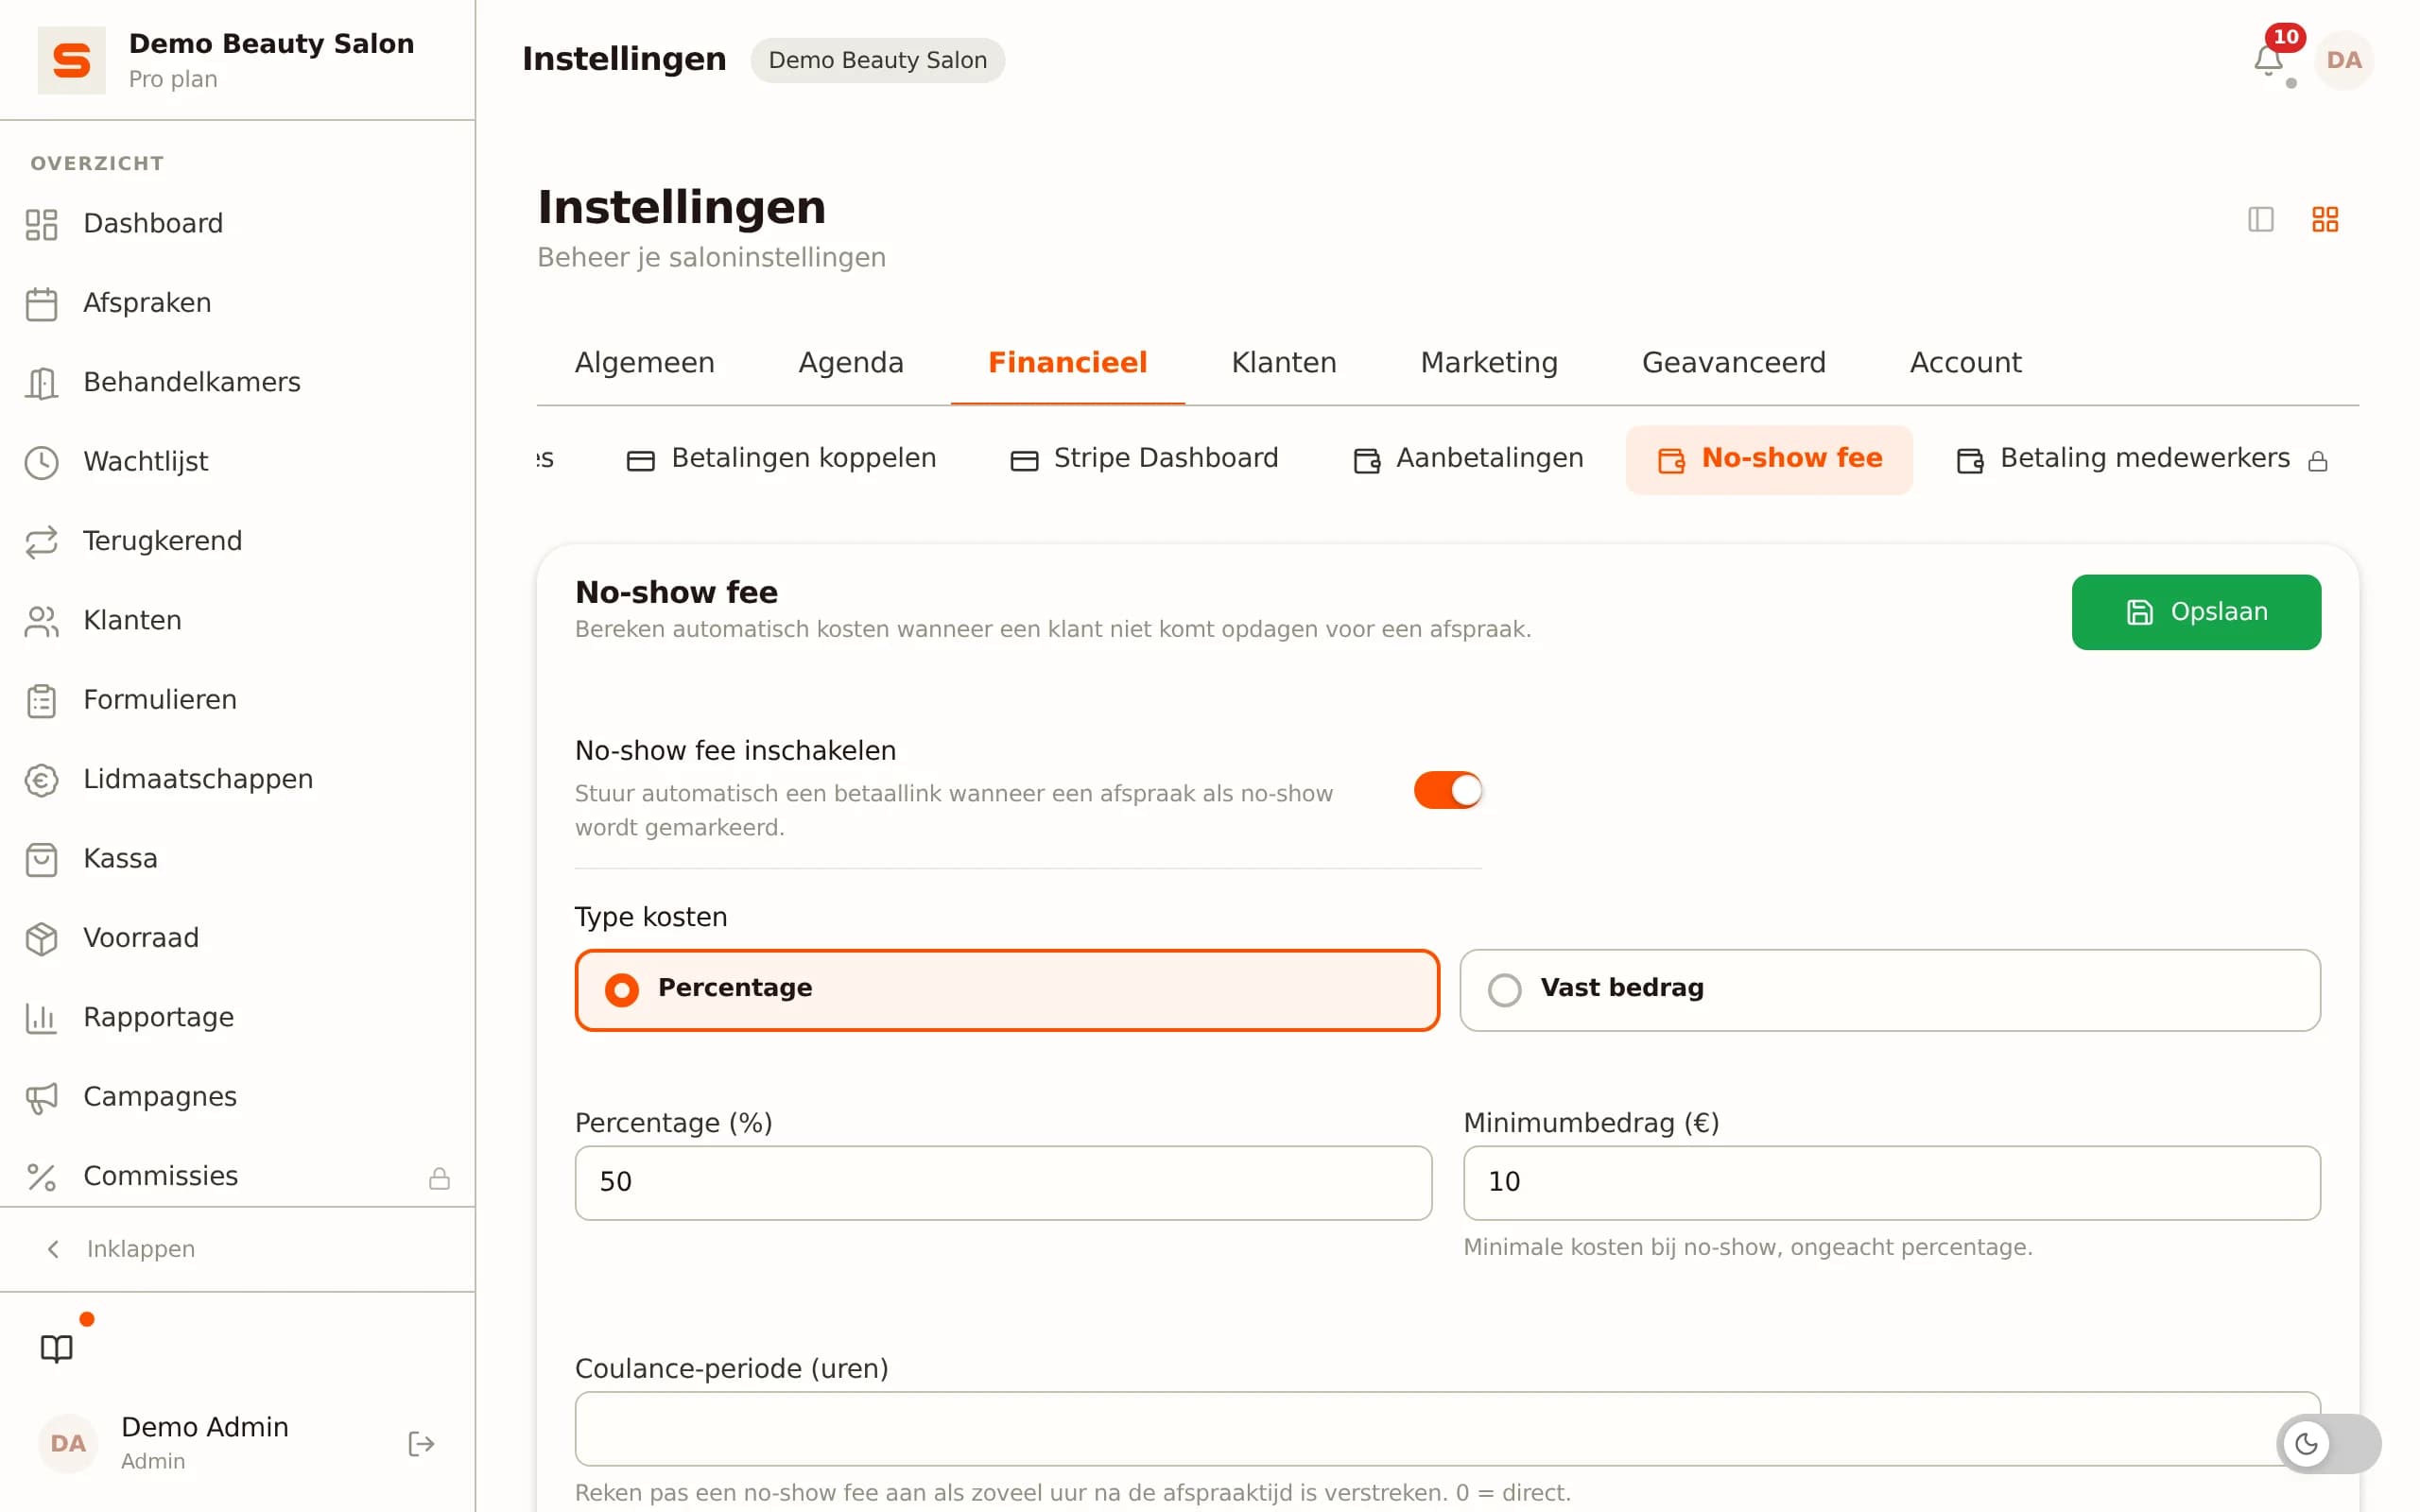Click the Kassa shopping bag icon
The image size is (2420, 1512).
click(41, 859)
